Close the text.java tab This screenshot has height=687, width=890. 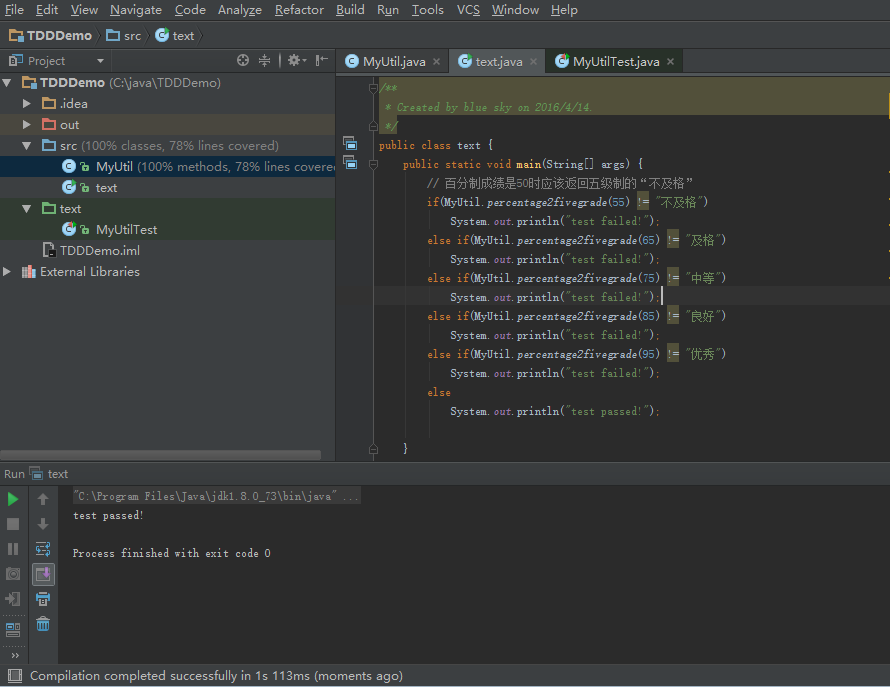(534, 61)
